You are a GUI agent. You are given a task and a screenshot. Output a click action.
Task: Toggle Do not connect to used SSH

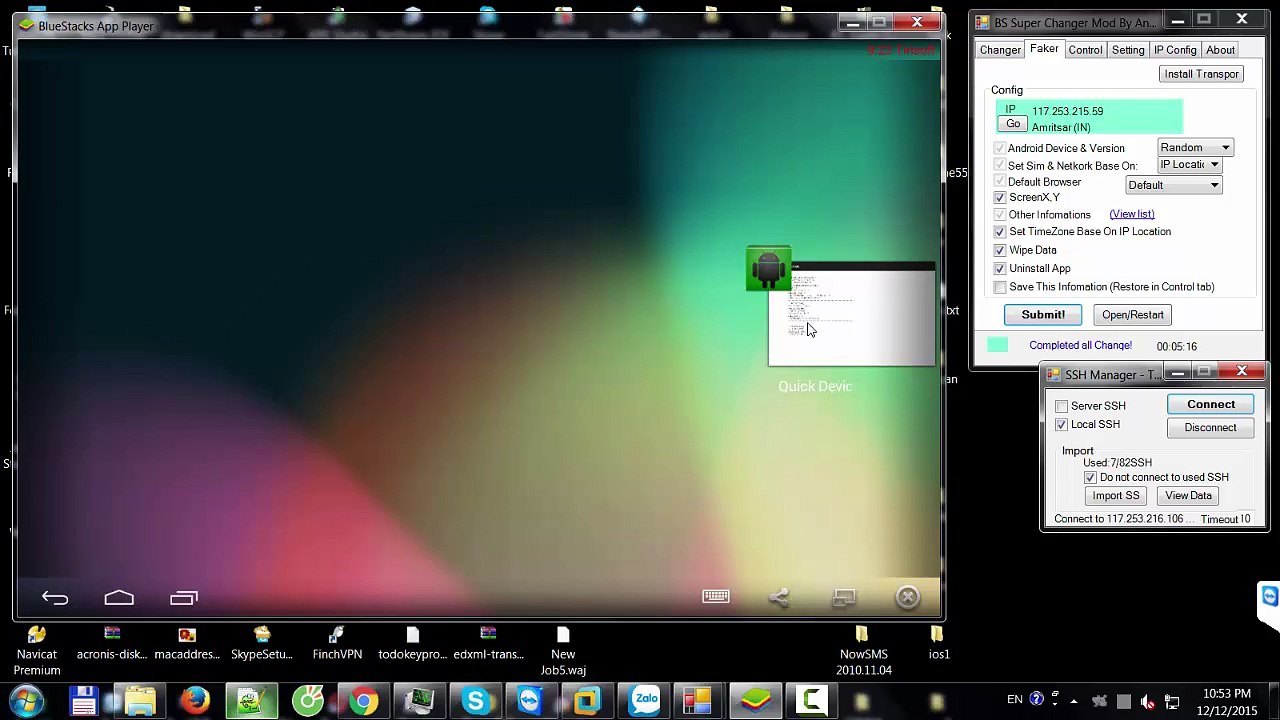[x=1090, y=478]
